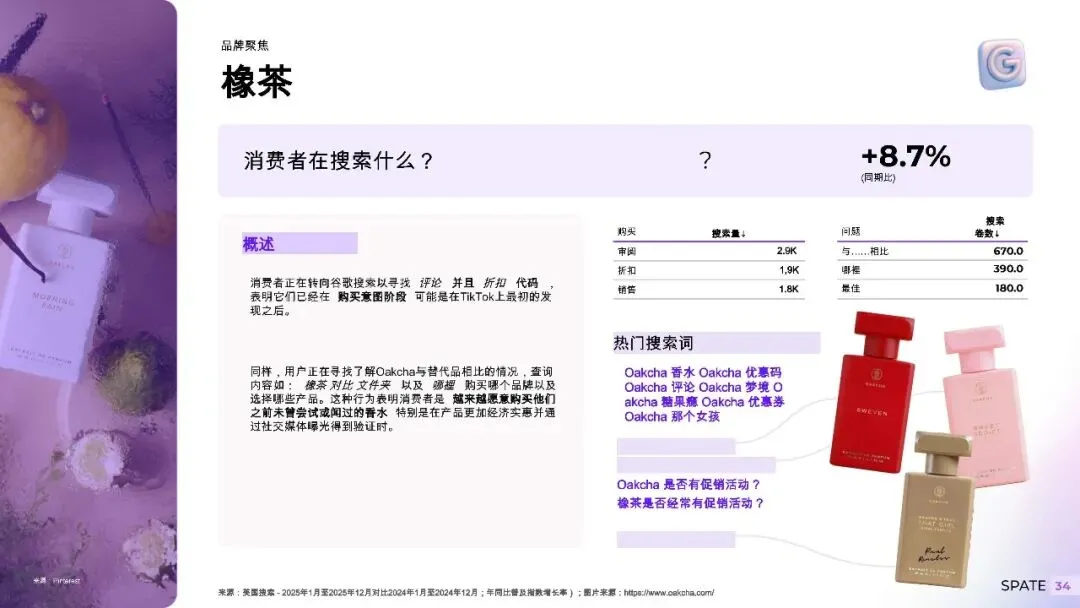This screenshot has width=1080, height=608.
Task: Click the 1.9K value
Action: click(x=789, y=270)
